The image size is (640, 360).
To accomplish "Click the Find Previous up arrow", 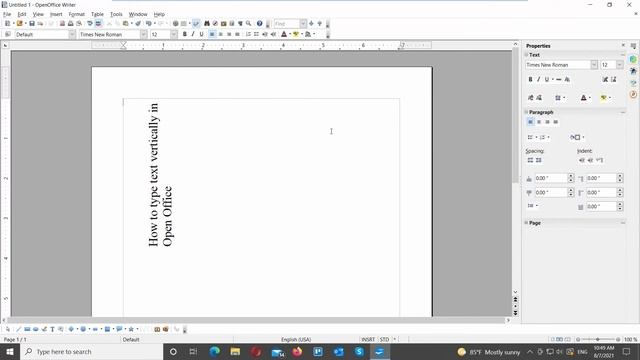I will click(x=320, y=24).
